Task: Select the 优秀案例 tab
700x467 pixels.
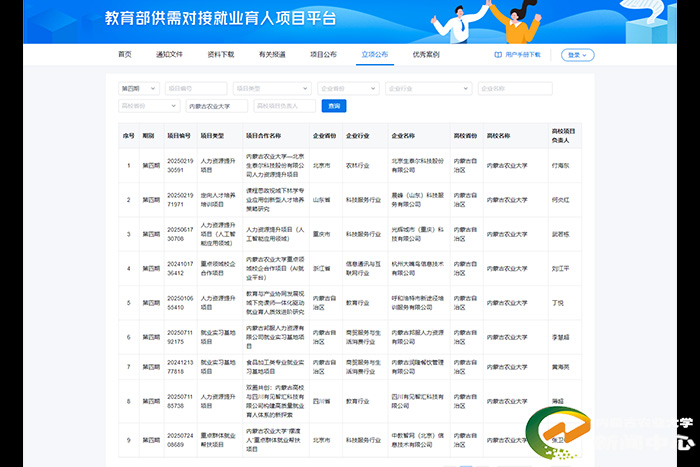Action: tap(426, 55)
